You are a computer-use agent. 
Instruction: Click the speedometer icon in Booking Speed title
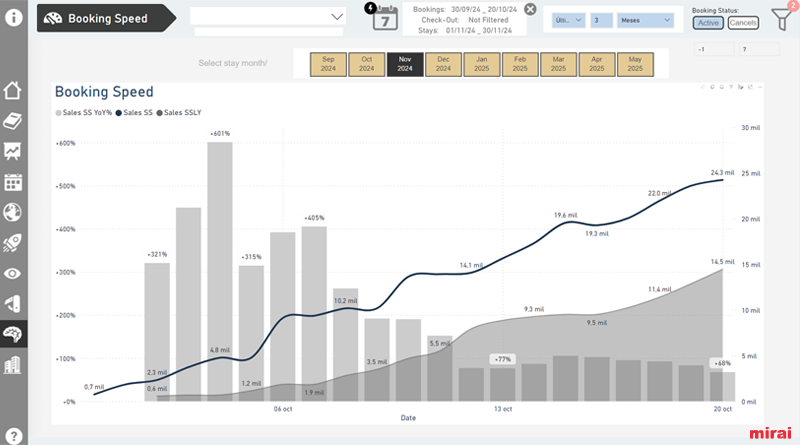click(53, 19)
